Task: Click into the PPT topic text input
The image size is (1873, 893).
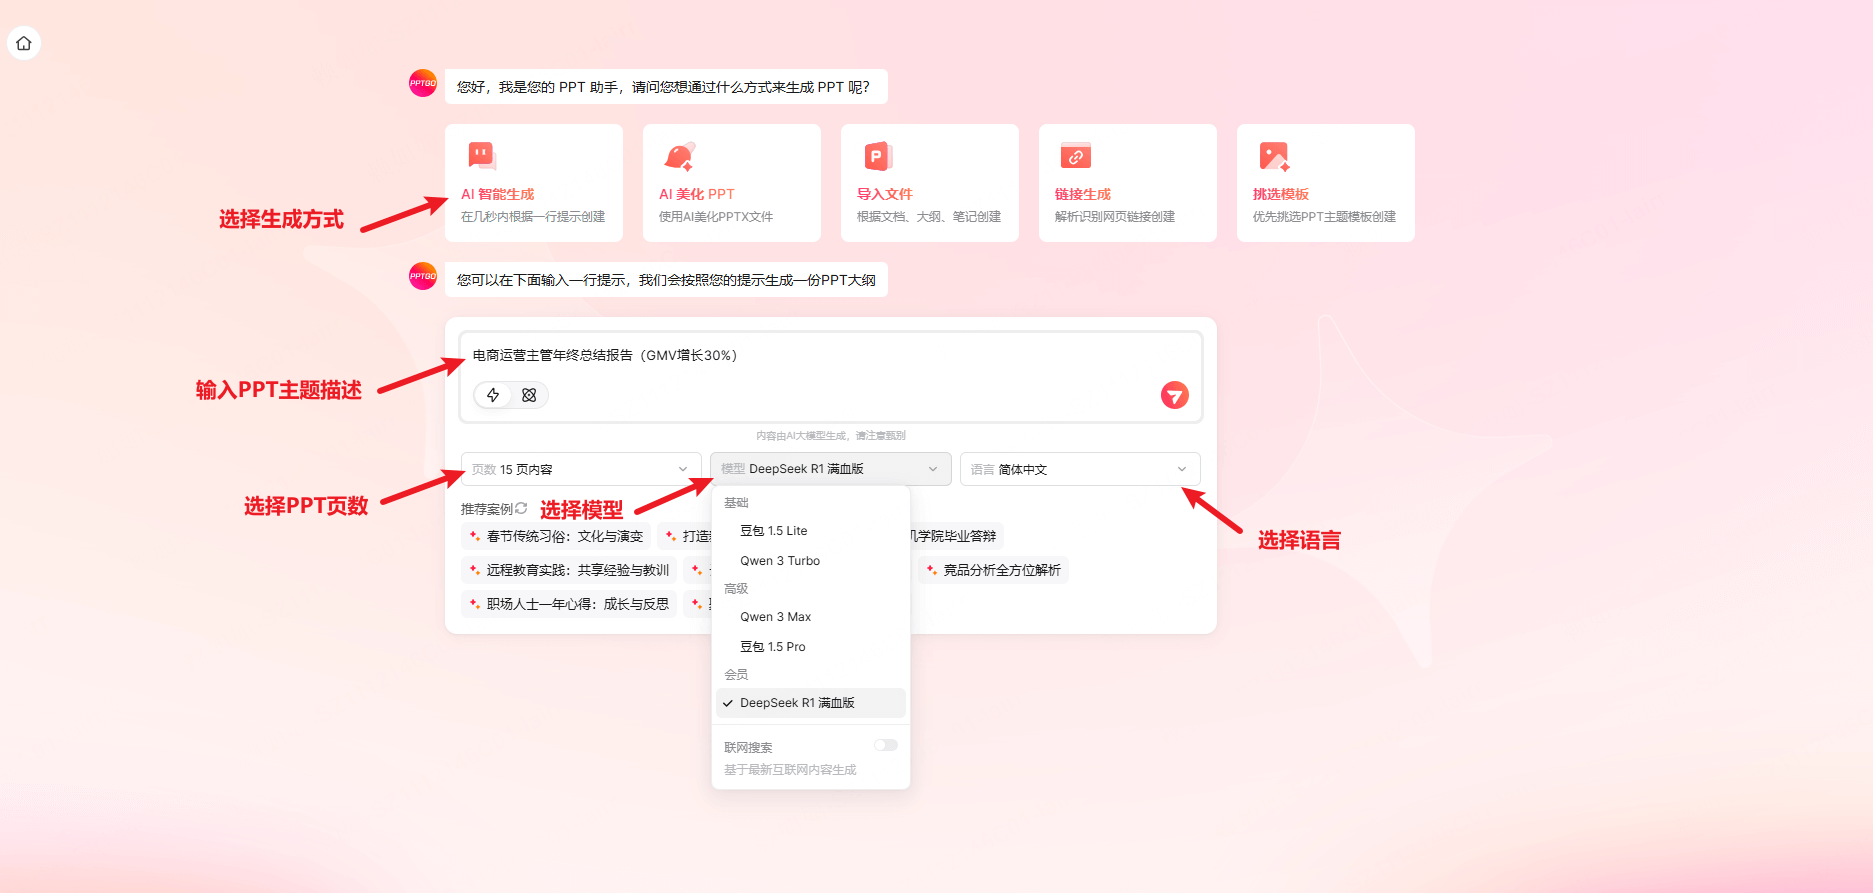Action: (x=830, y=356)
